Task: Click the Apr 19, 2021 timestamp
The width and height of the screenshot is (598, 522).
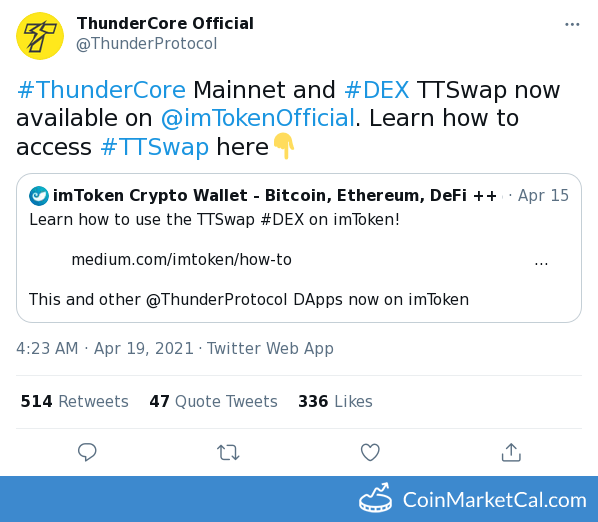Action: [144, 349]
